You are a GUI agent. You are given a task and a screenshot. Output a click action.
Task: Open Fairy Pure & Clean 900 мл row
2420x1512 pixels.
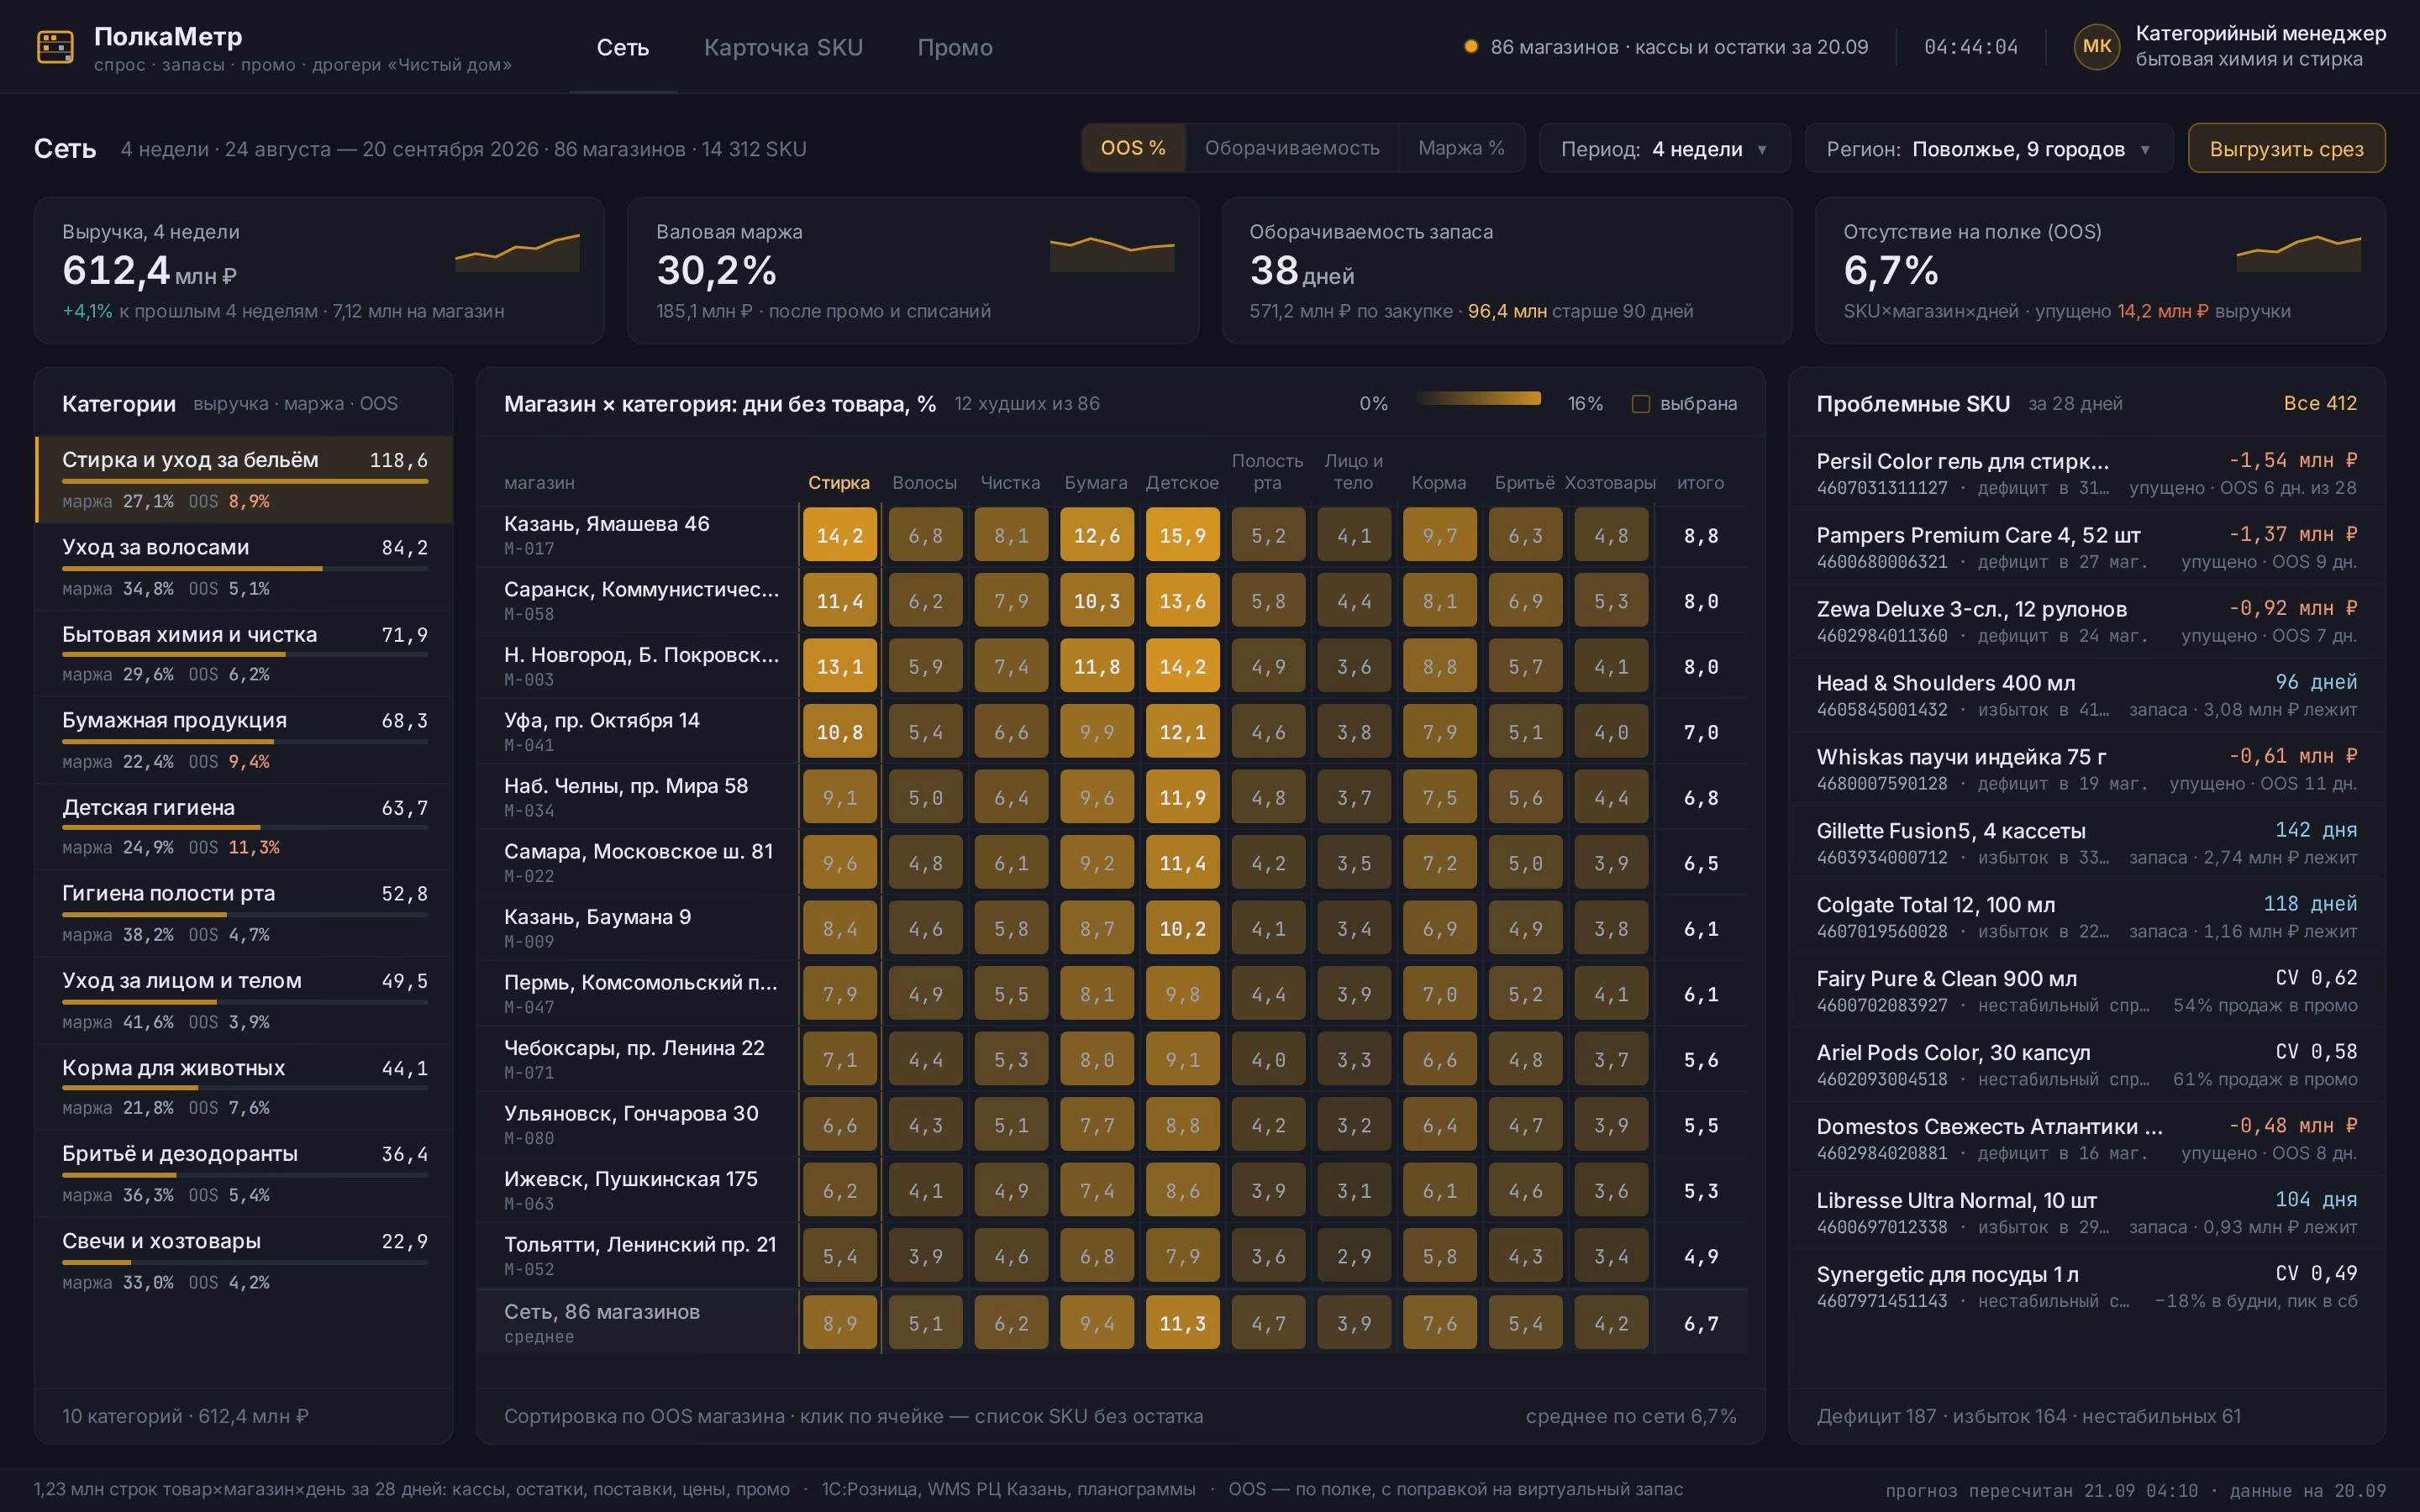tap(2086, 991)
